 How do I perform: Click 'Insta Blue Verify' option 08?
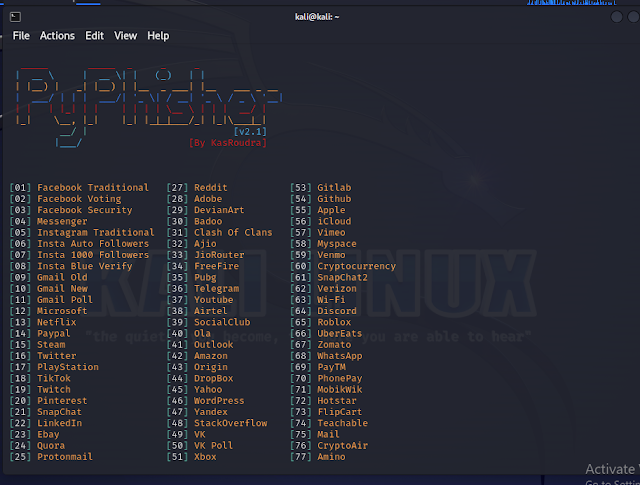[x=84, y=266]
